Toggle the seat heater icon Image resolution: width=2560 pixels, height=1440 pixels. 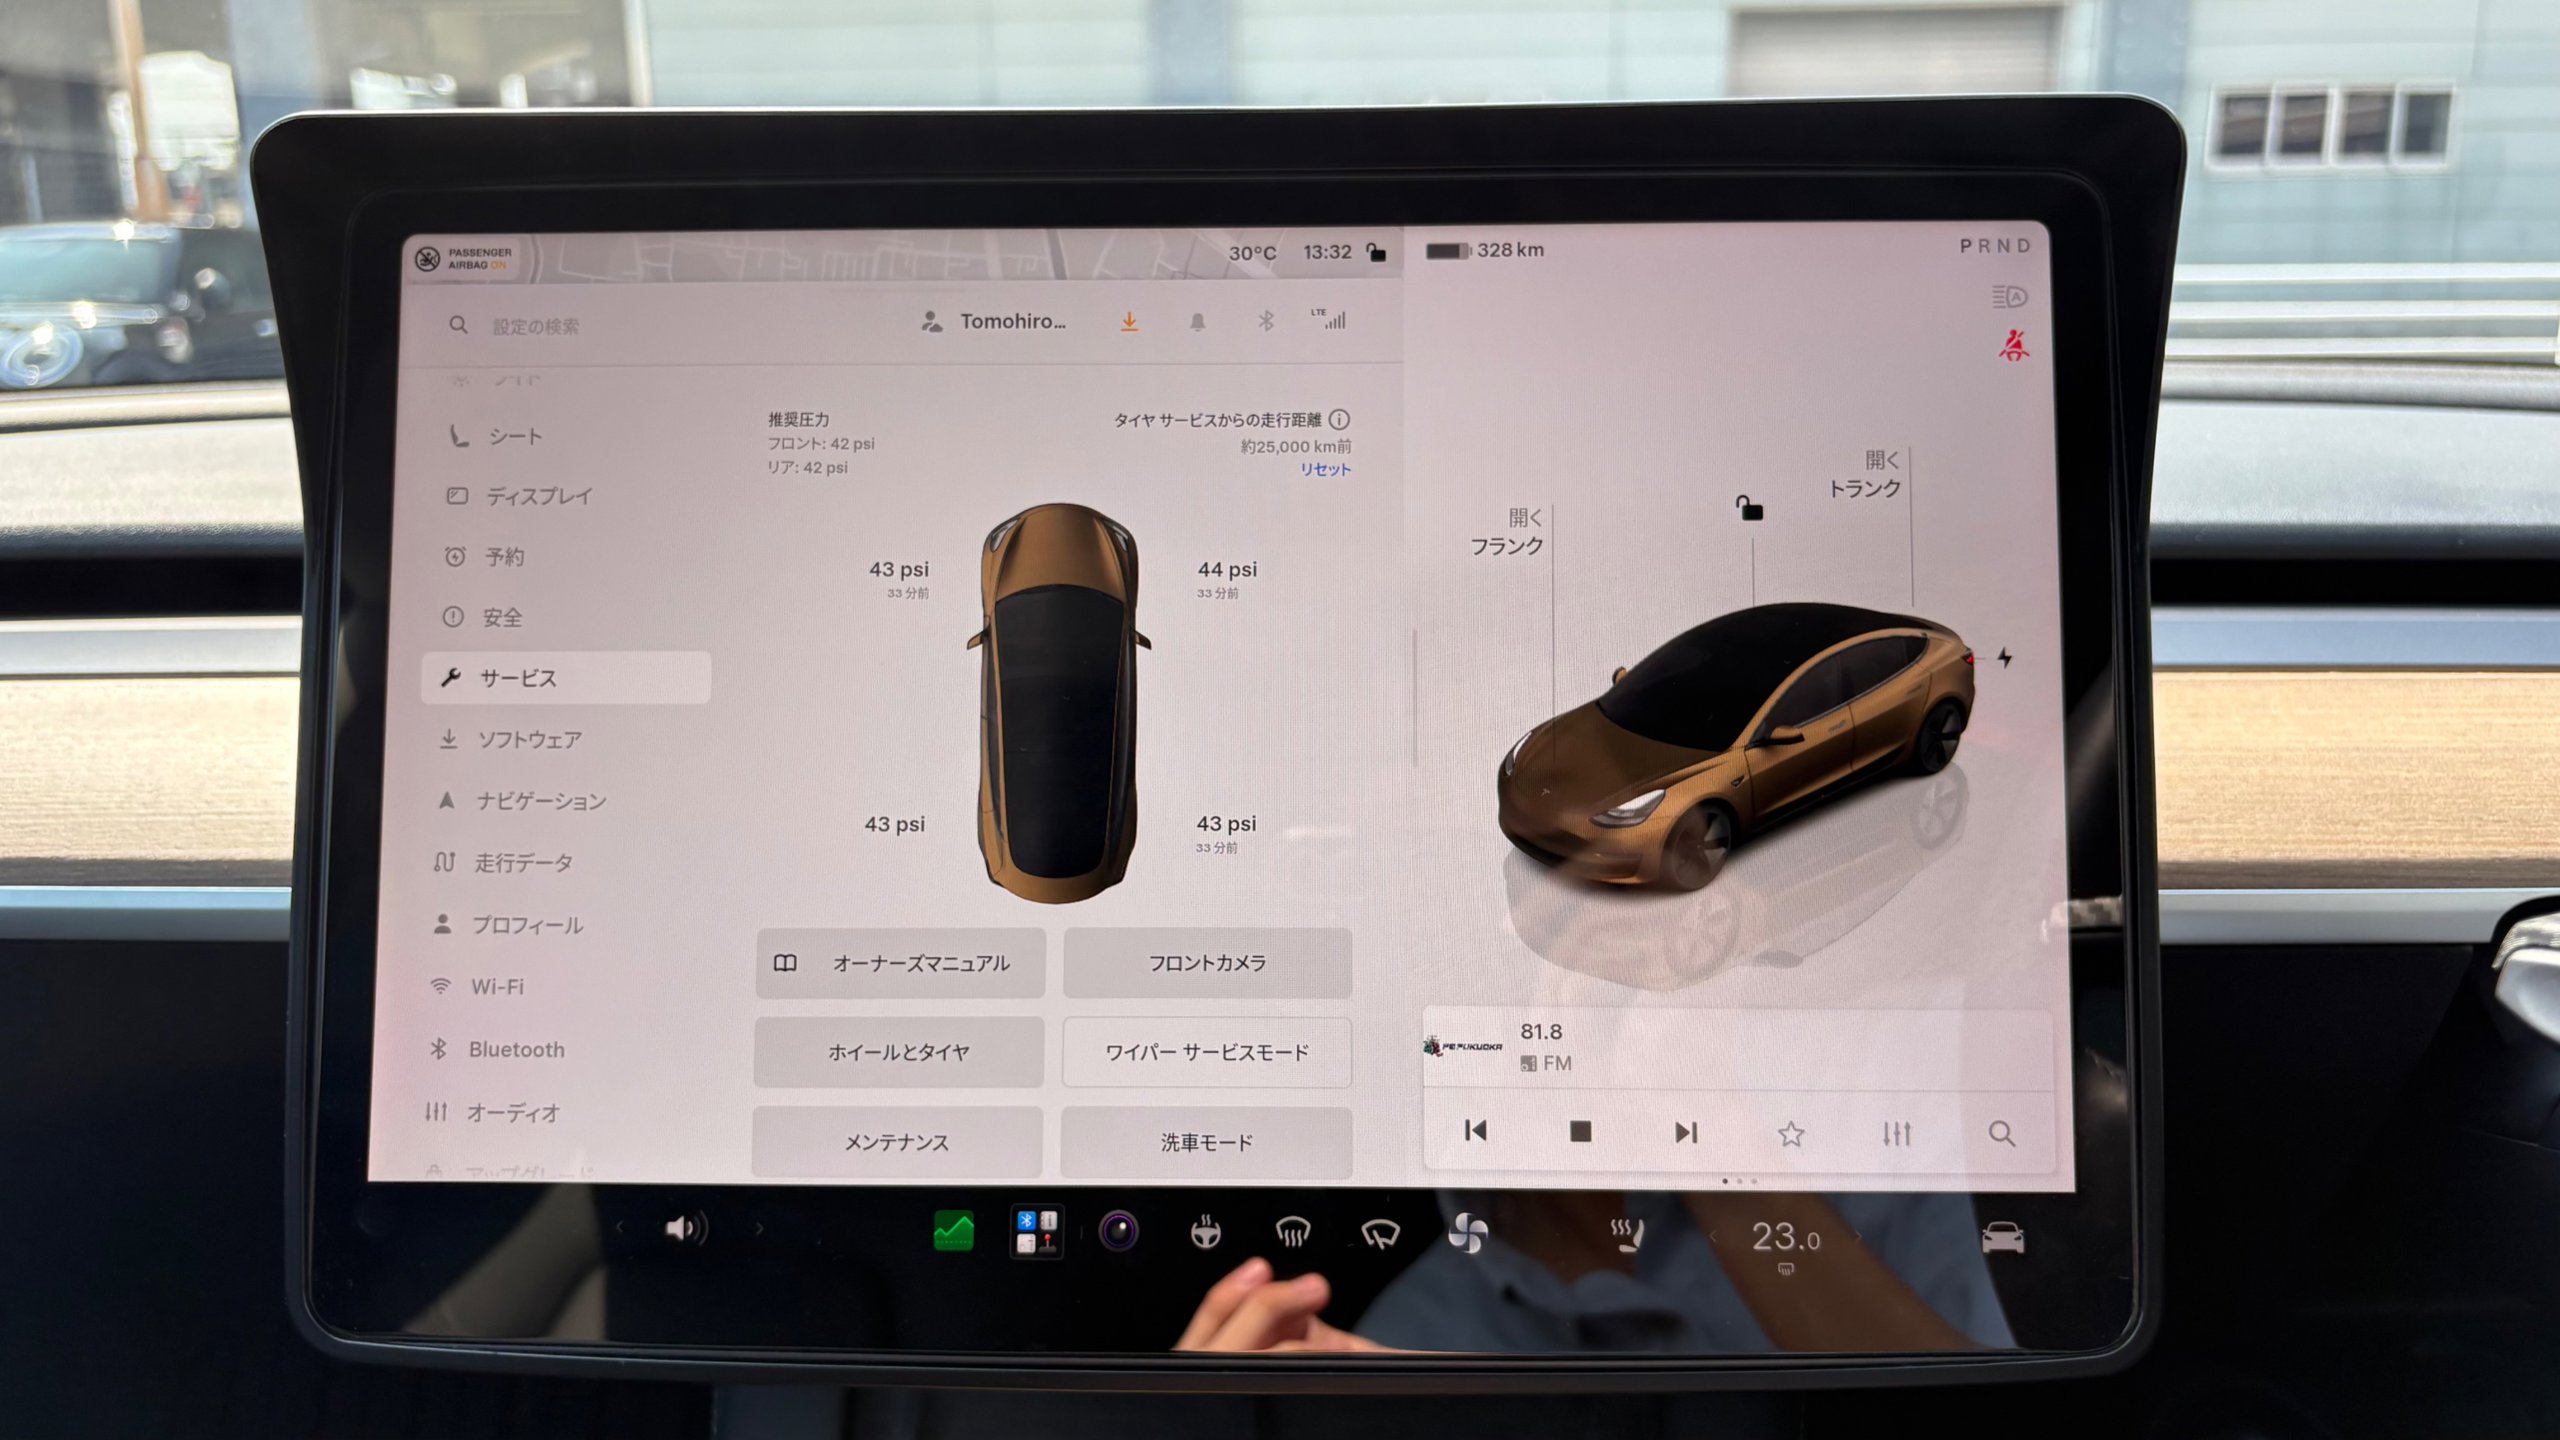pyautogui.click(x=1627, y=1236)
